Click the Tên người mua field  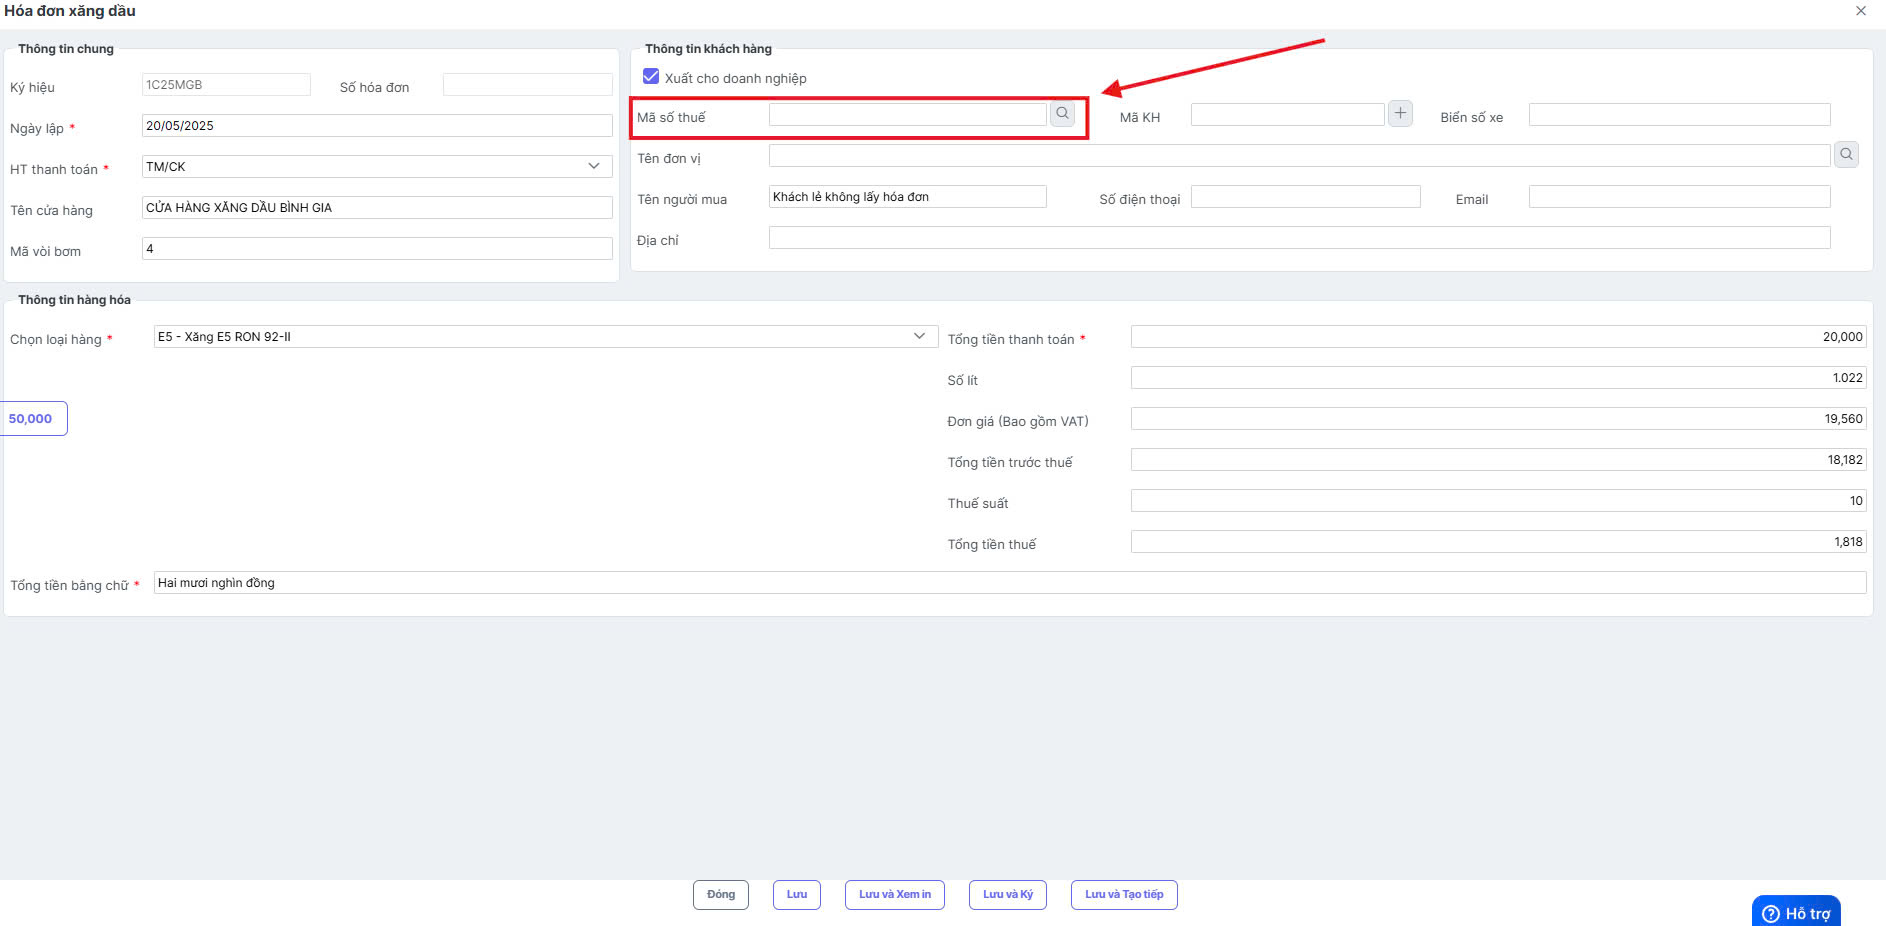coord(907,197)
